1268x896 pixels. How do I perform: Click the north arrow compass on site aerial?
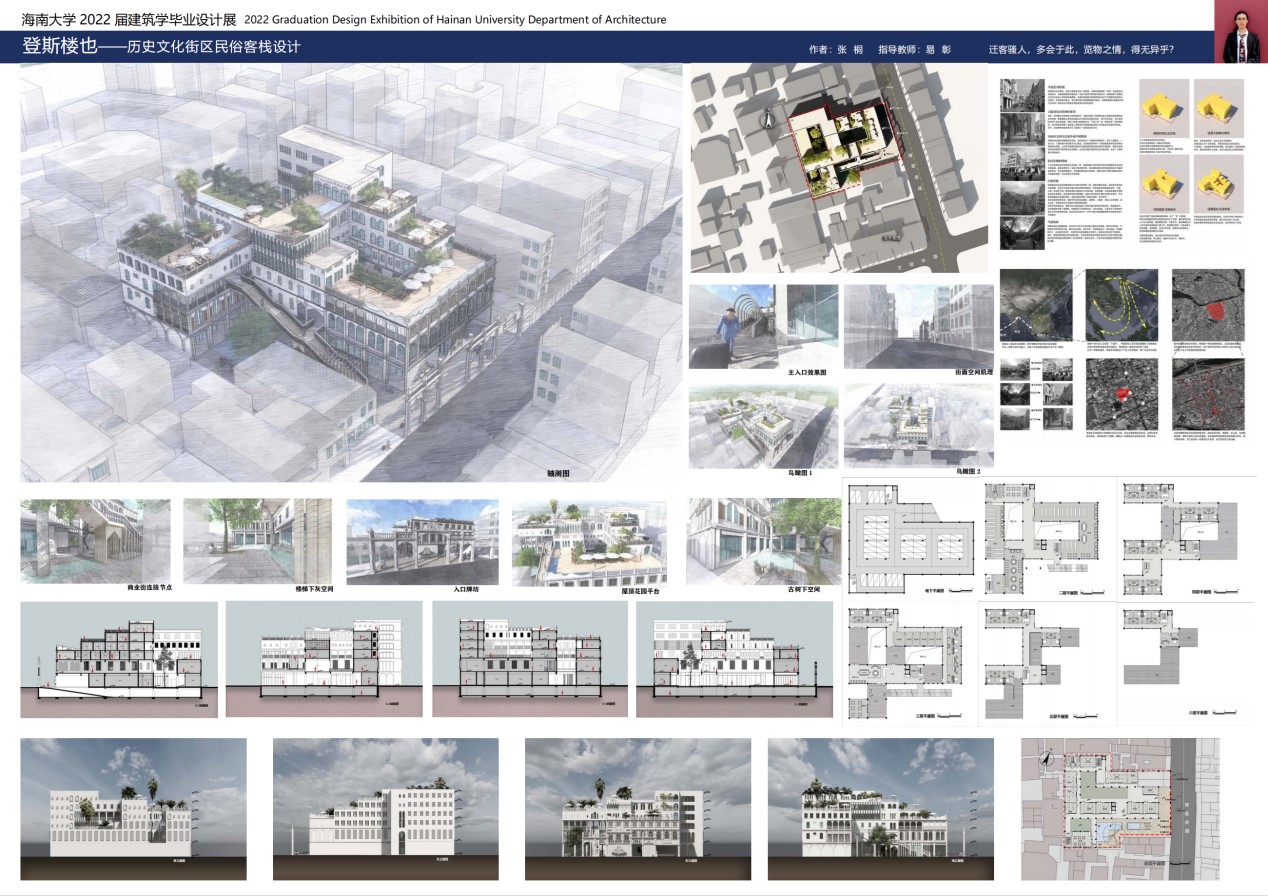[768, 118]
